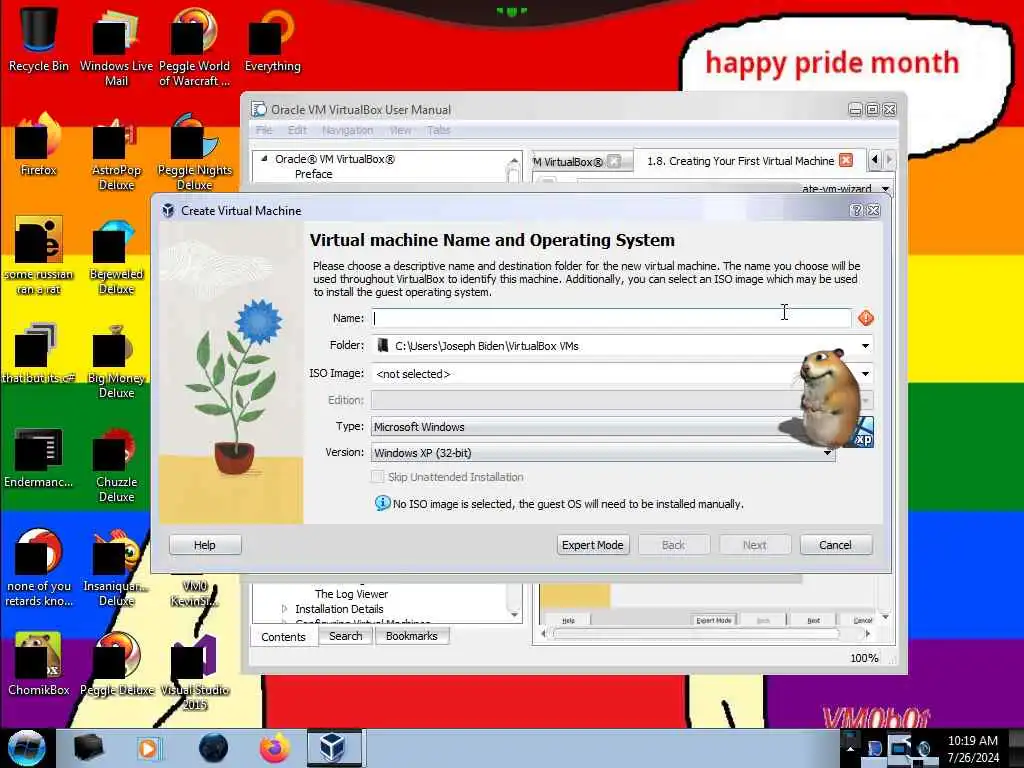Open the Folder dropdown arrow
This screenshot has width=1024, height=768.
pyautogui.click(x=865, y=345)
